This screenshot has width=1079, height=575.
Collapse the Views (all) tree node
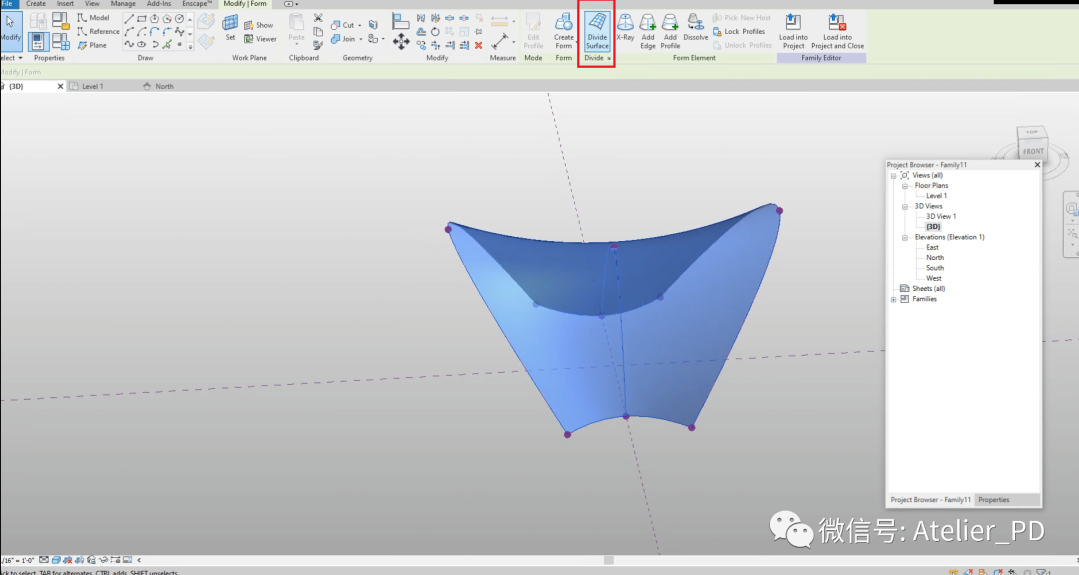click(893, 176)
